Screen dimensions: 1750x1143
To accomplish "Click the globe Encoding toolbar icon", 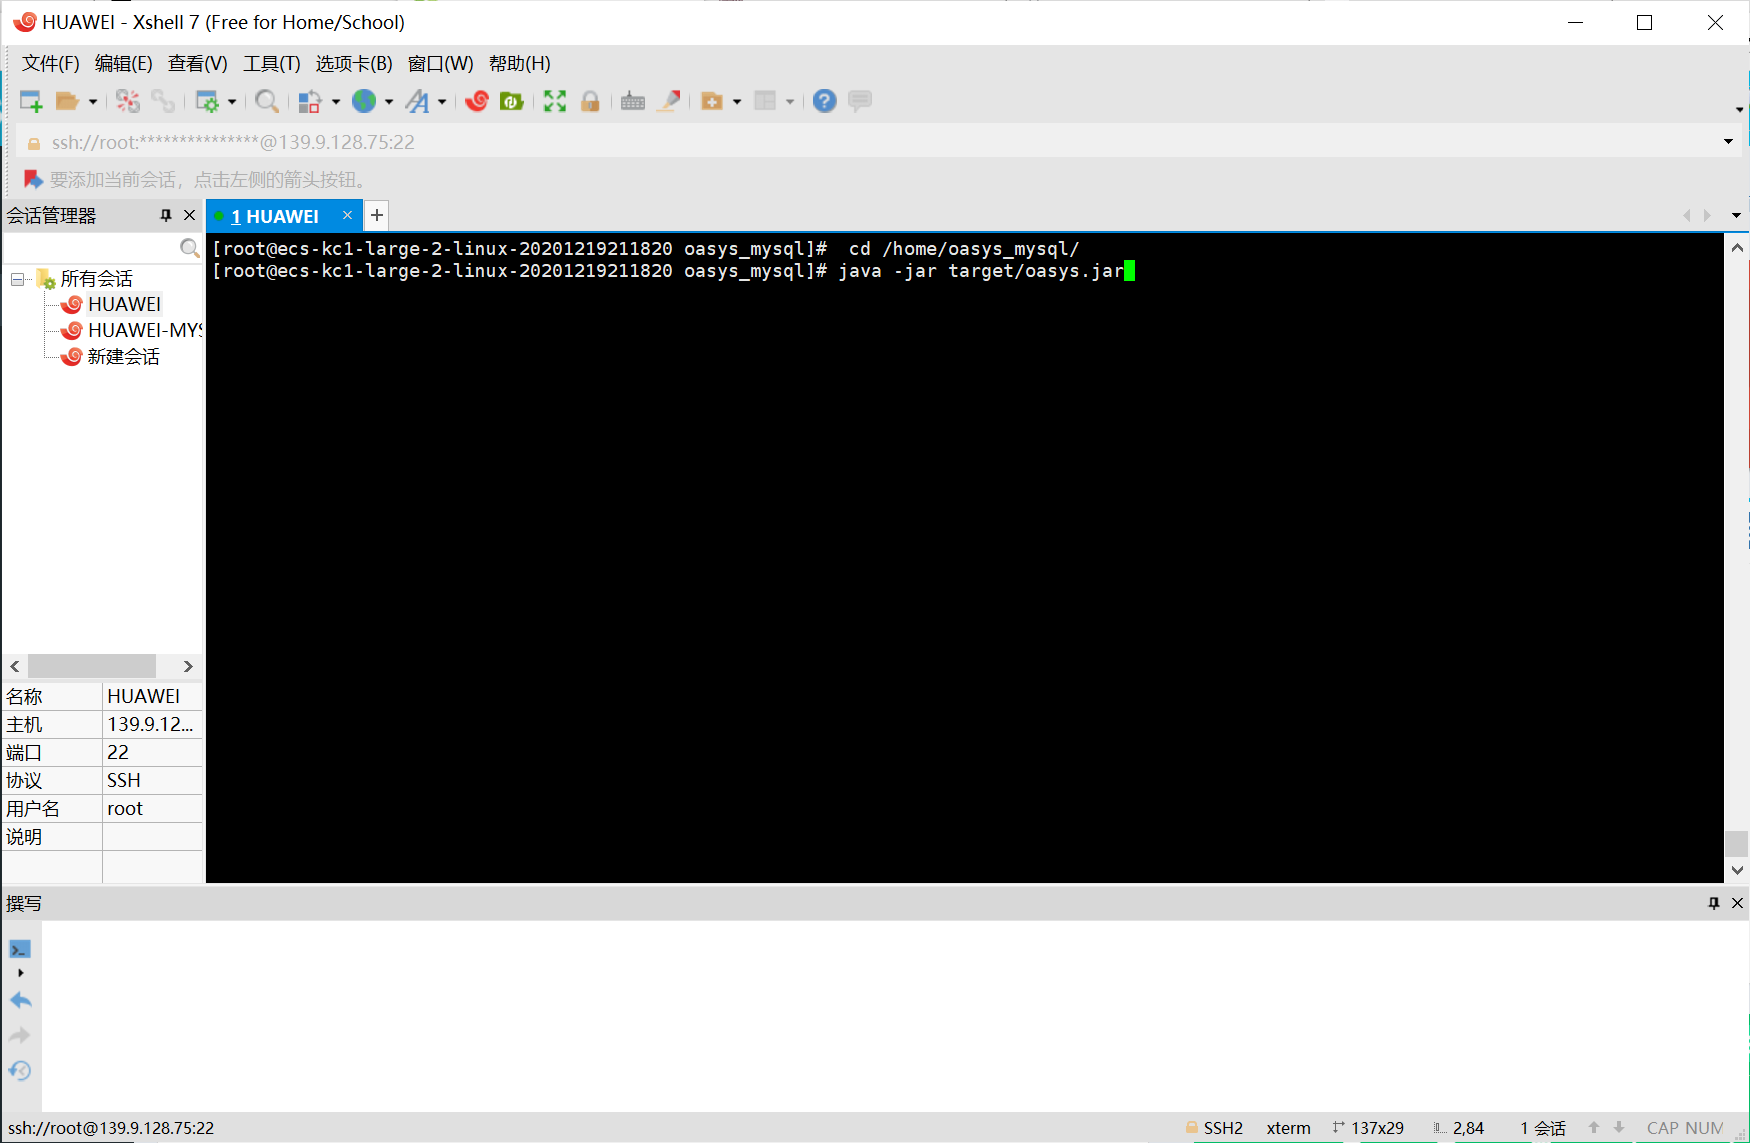I will pyautogui.click(x=364, y=101).
